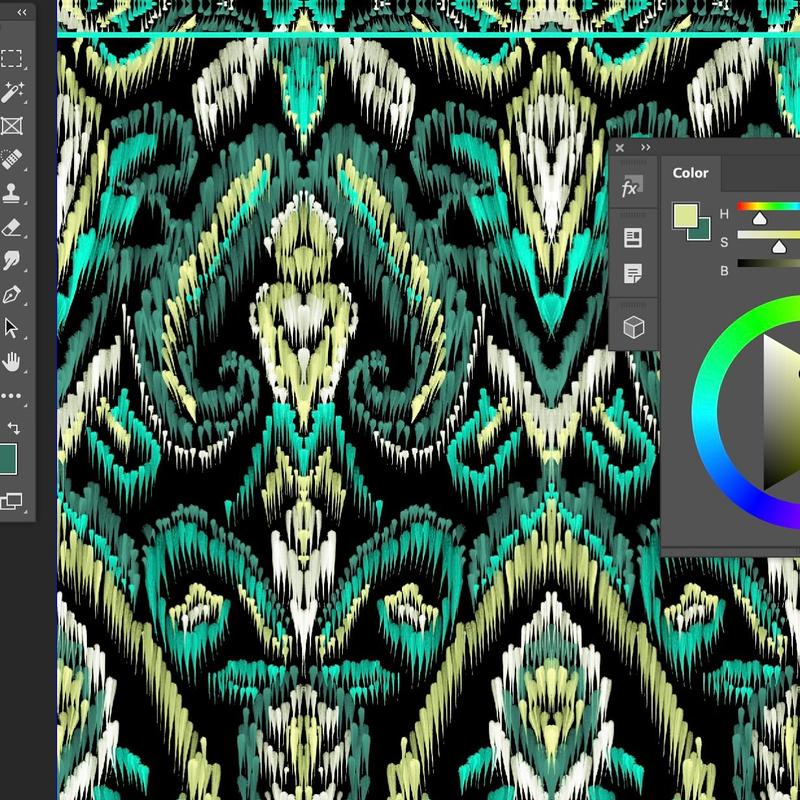Click the rainbow hue gradient bar
Screen dimensions: 800x800
pos(768,206)
